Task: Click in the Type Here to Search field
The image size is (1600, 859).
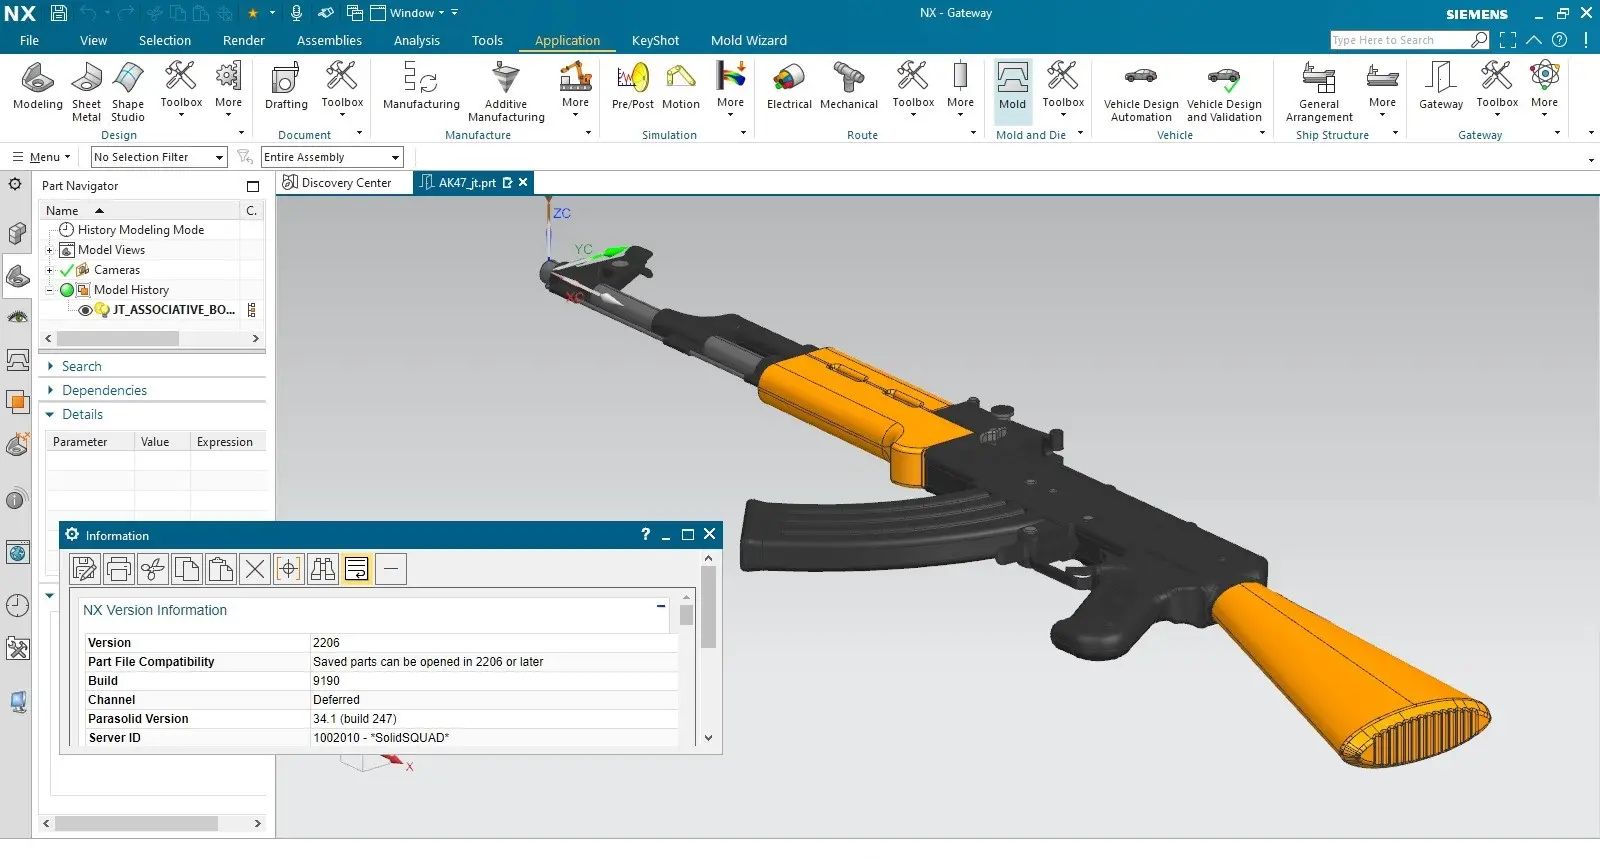Action: coord(1399,40)
